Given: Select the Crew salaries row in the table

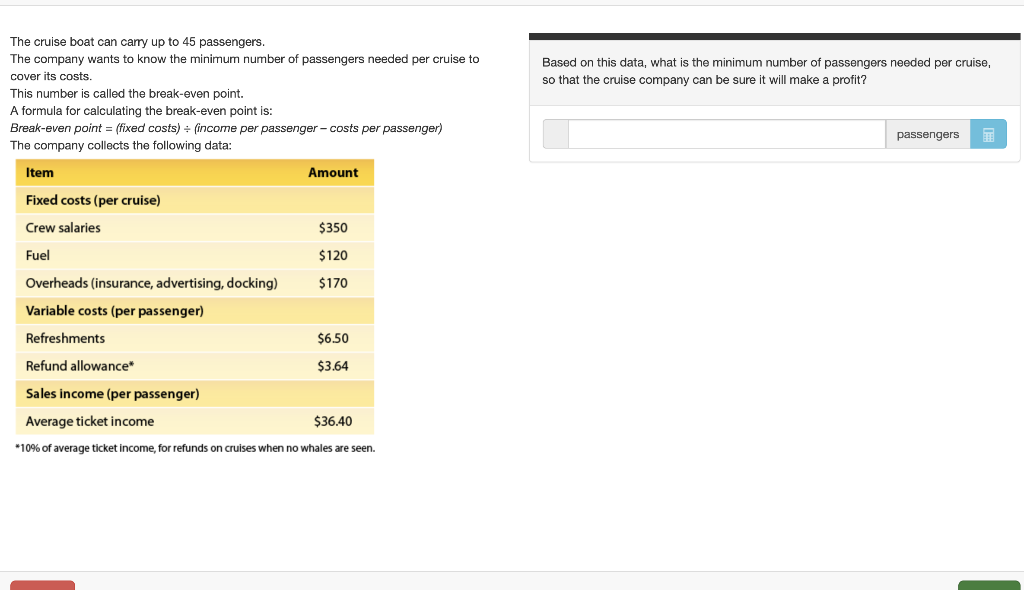Looking at the screenshot, I should (194, 227).
